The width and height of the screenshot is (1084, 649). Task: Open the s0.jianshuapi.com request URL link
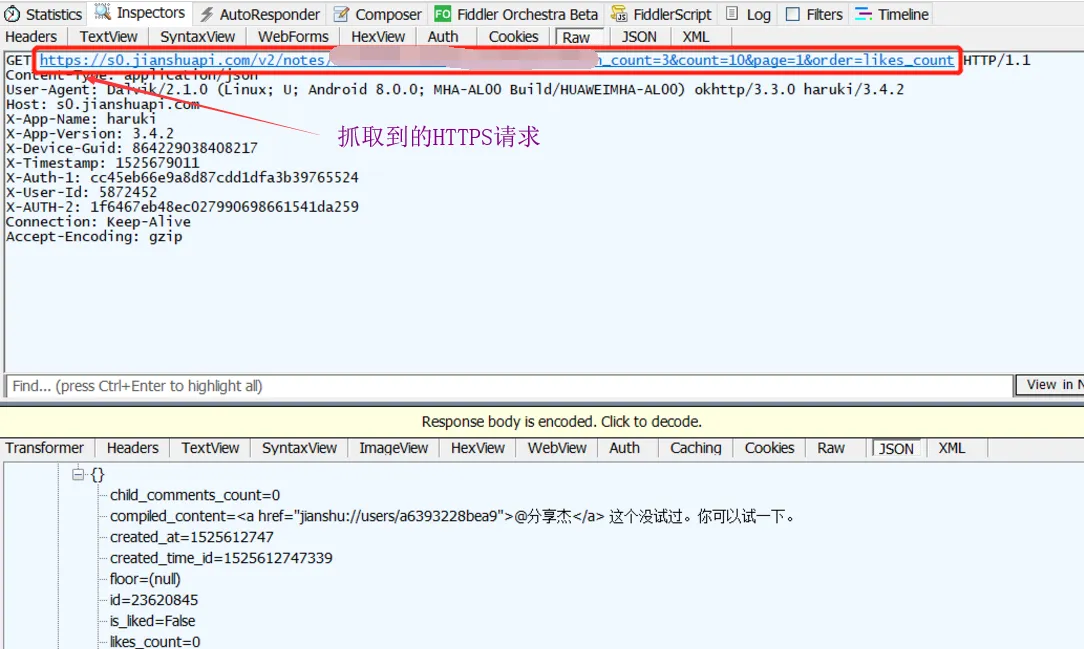pyautogui.click(x=182, y=60)
